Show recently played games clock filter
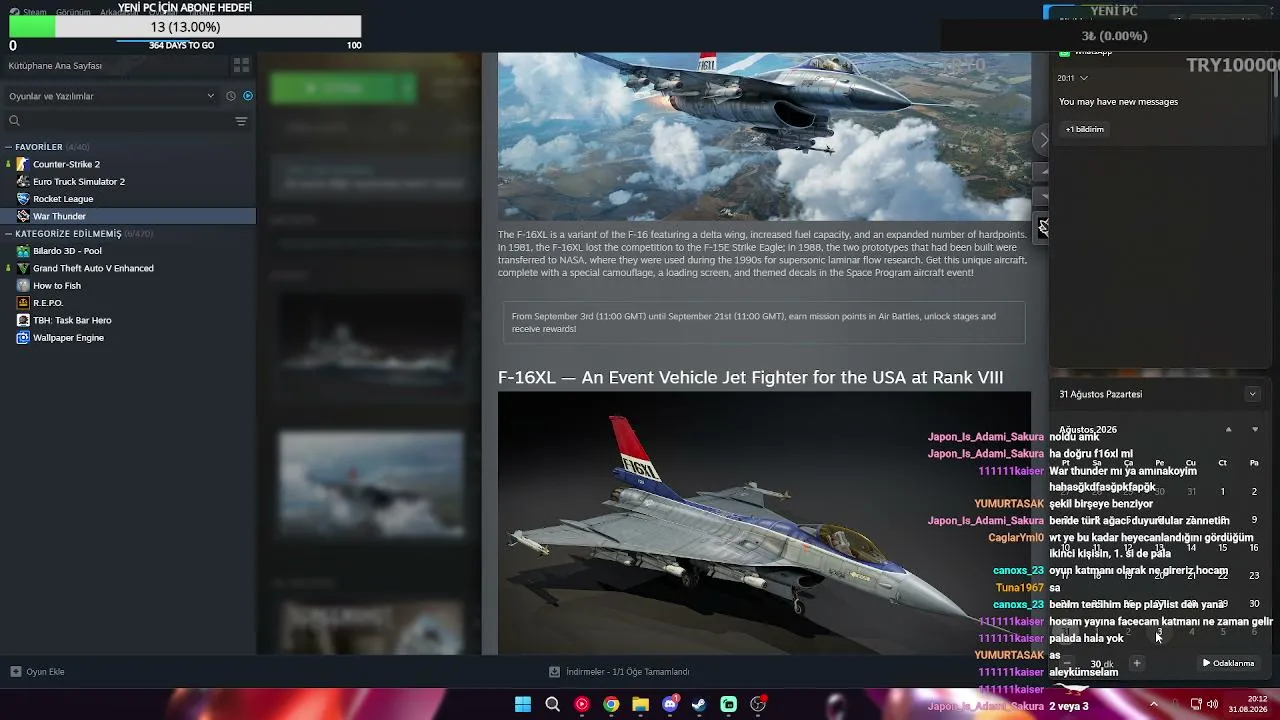This screenshot has height=720, width=1280. [231, 96]
